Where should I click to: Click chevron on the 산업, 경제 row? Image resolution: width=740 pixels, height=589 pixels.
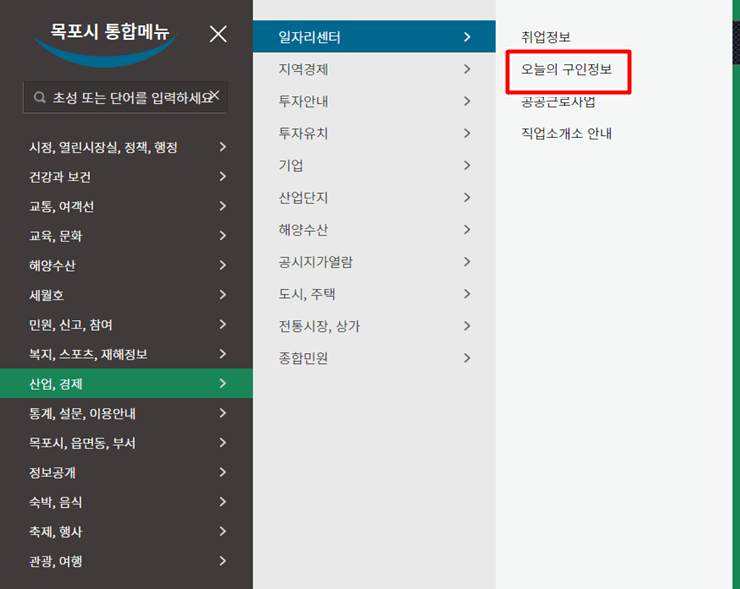[223, 383]
